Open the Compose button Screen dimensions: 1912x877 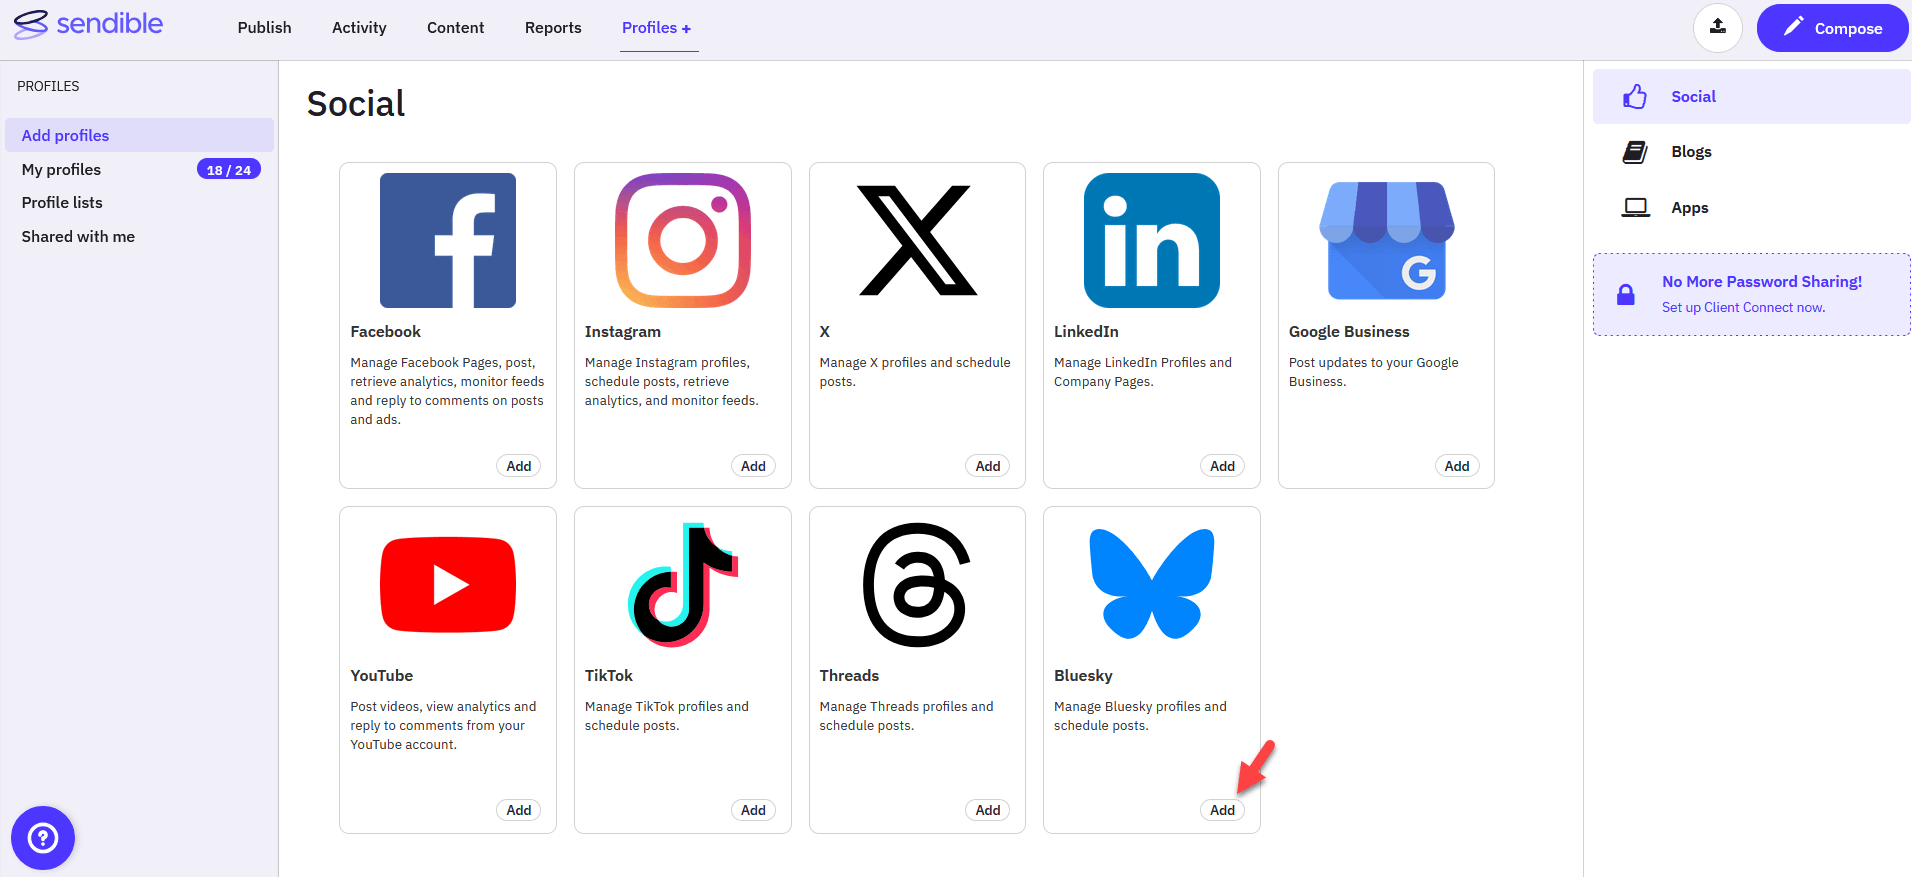[x=1833, y=28]
